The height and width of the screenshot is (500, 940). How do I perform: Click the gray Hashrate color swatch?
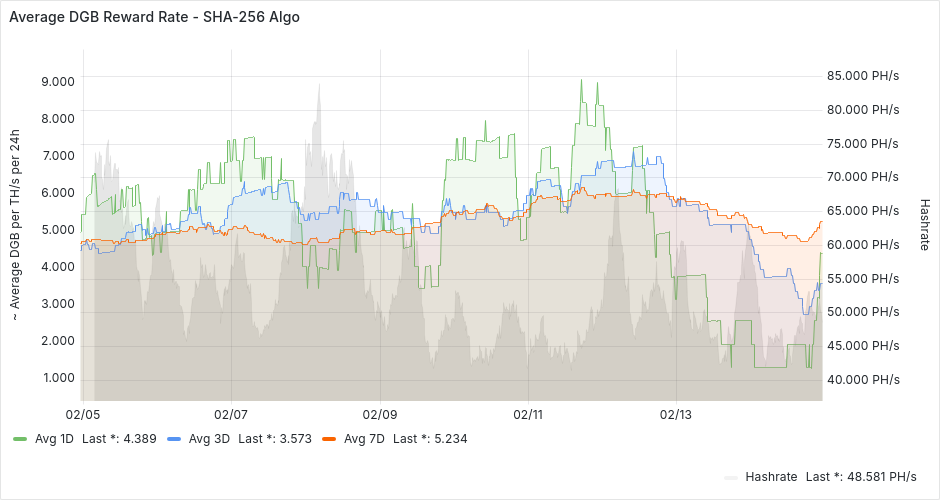coord(730,476)
